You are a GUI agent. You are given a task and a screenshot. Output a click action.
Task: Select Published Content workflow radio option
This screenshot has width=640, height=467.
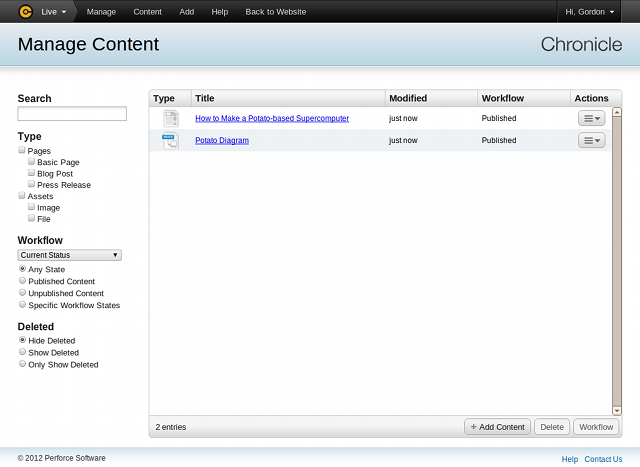(23, 282)
